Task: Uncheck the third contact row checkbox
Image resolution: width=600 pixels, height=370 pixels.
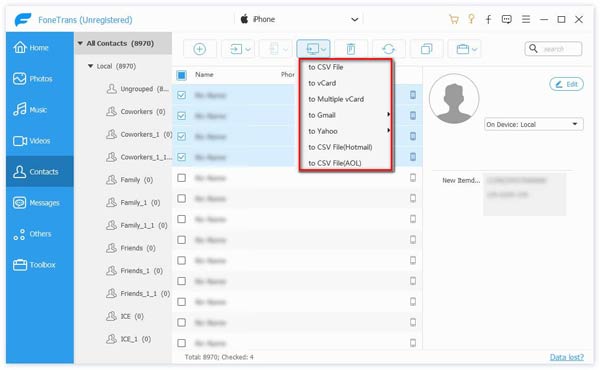Action: click(x=181, y=136)
